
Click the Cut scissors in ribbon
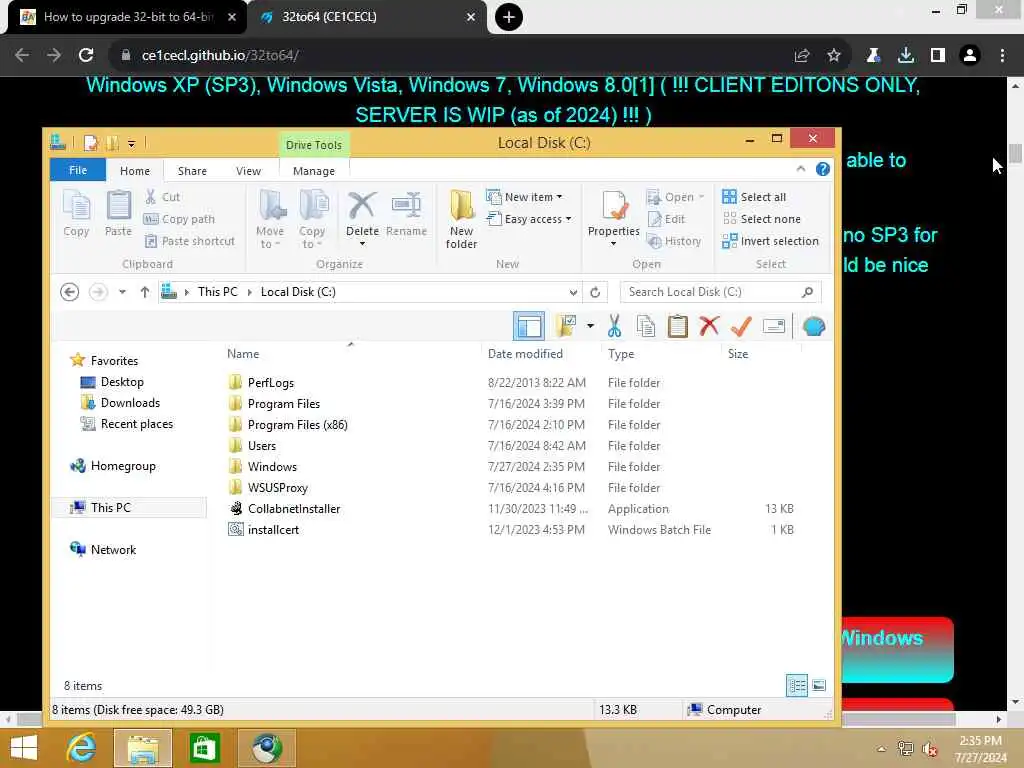click(x=151, y=197)
